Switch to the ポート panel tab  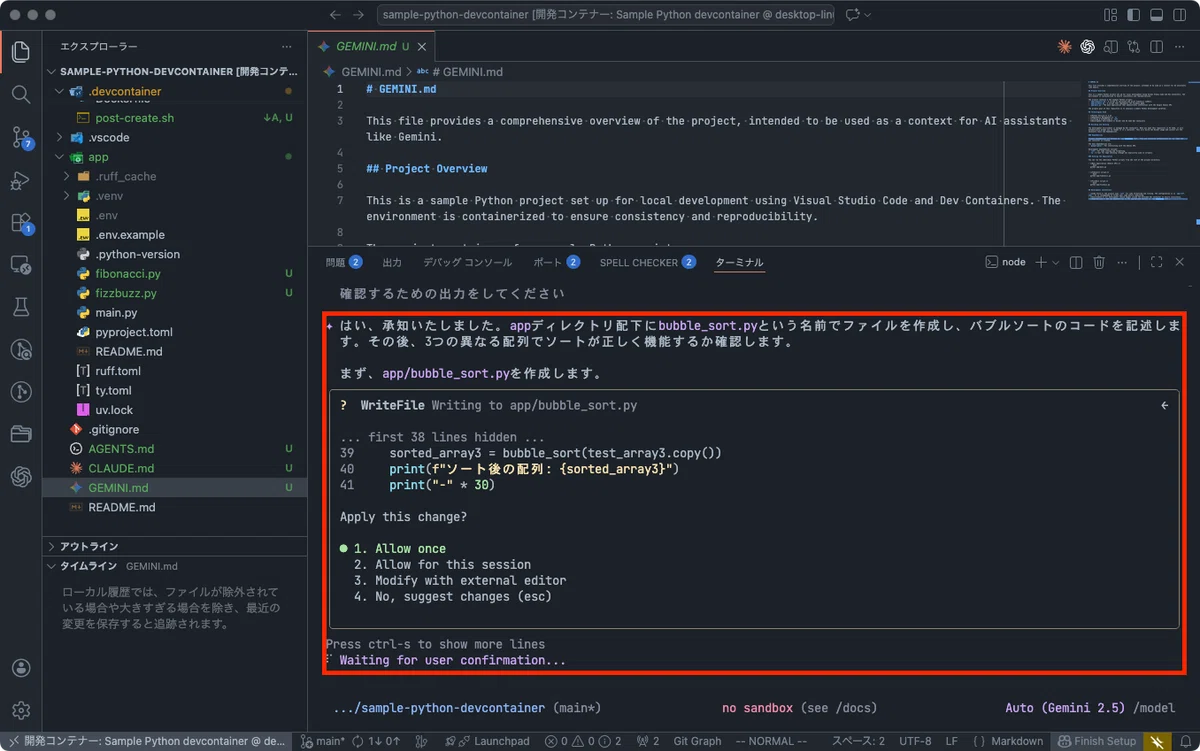pyautogui.click(x=556, y=262)
